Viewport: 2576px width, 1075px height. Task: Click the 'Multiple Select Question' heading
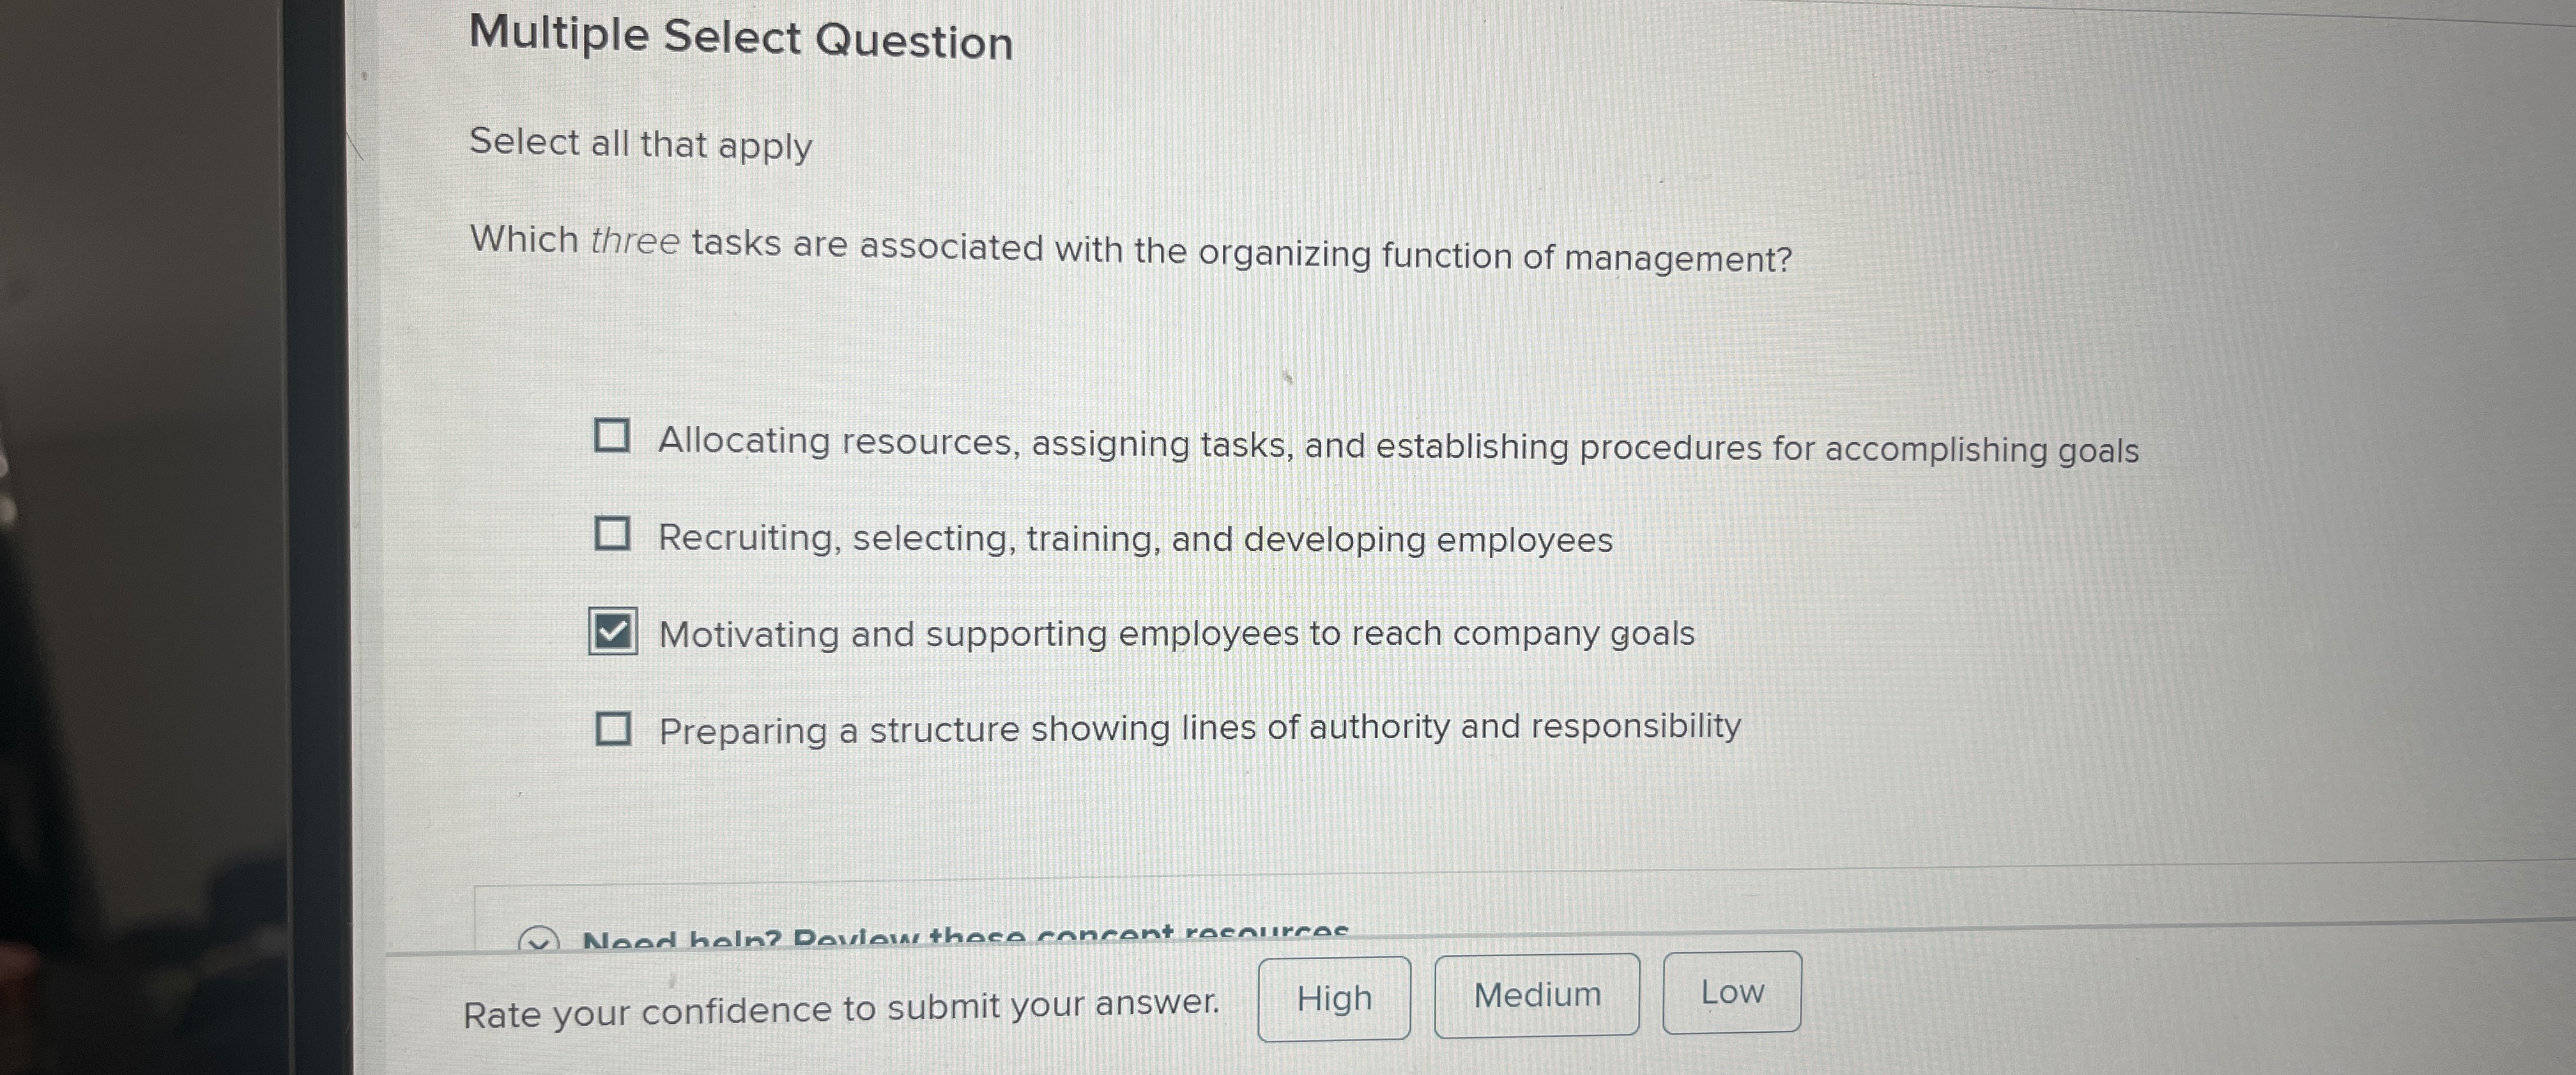pos(740,40)
